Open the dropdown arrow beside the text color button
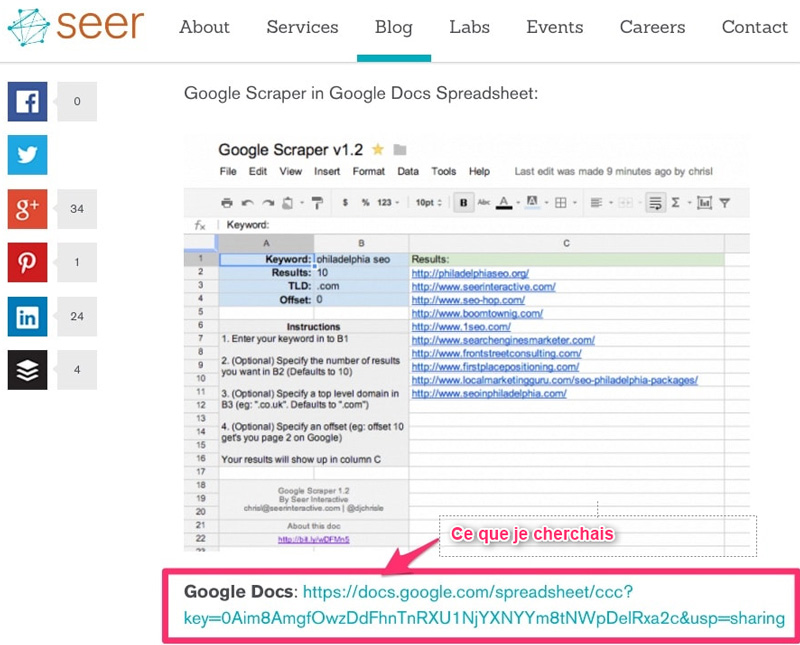 (x=518, y=203)
